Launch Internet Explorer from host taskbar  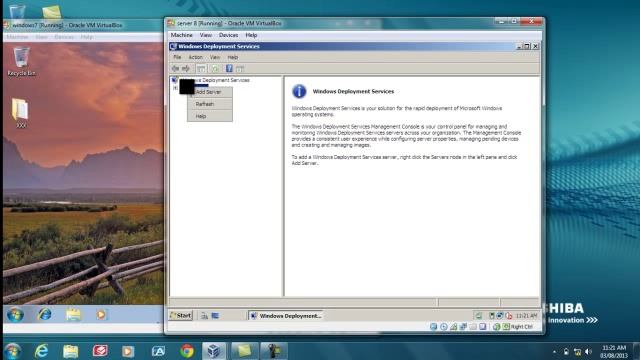41,351
